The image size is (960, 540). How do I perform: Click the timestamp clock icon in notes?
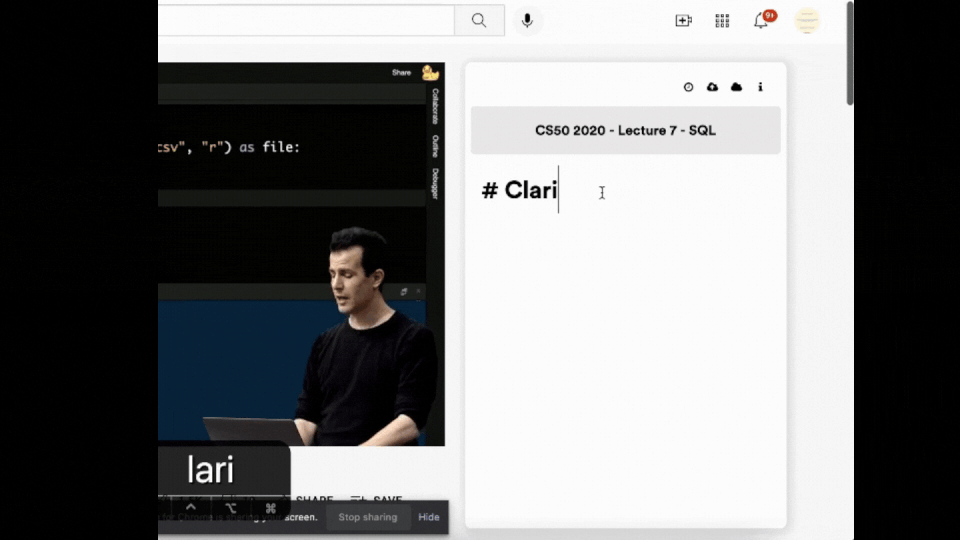point(688,87)
